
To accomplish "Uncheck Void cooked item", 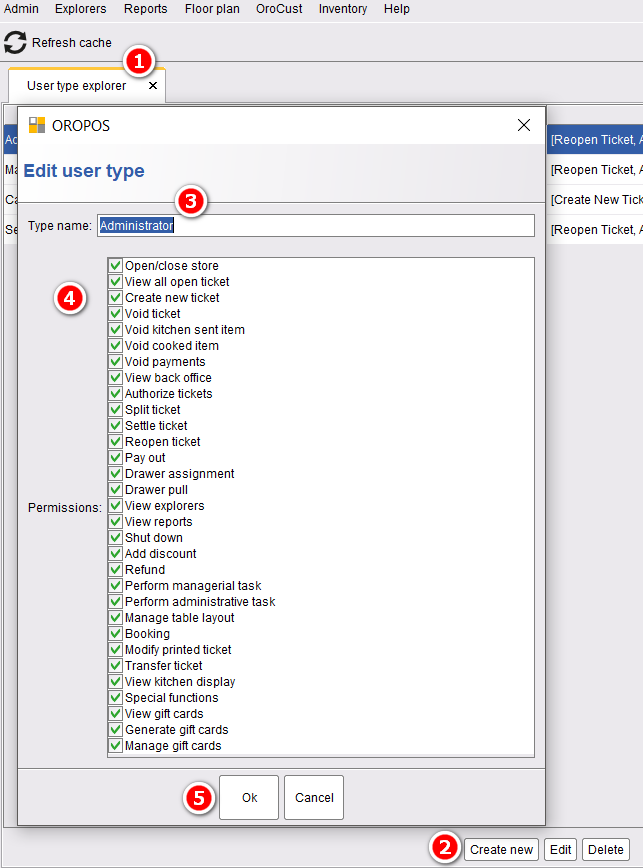I will coord(115,346).
